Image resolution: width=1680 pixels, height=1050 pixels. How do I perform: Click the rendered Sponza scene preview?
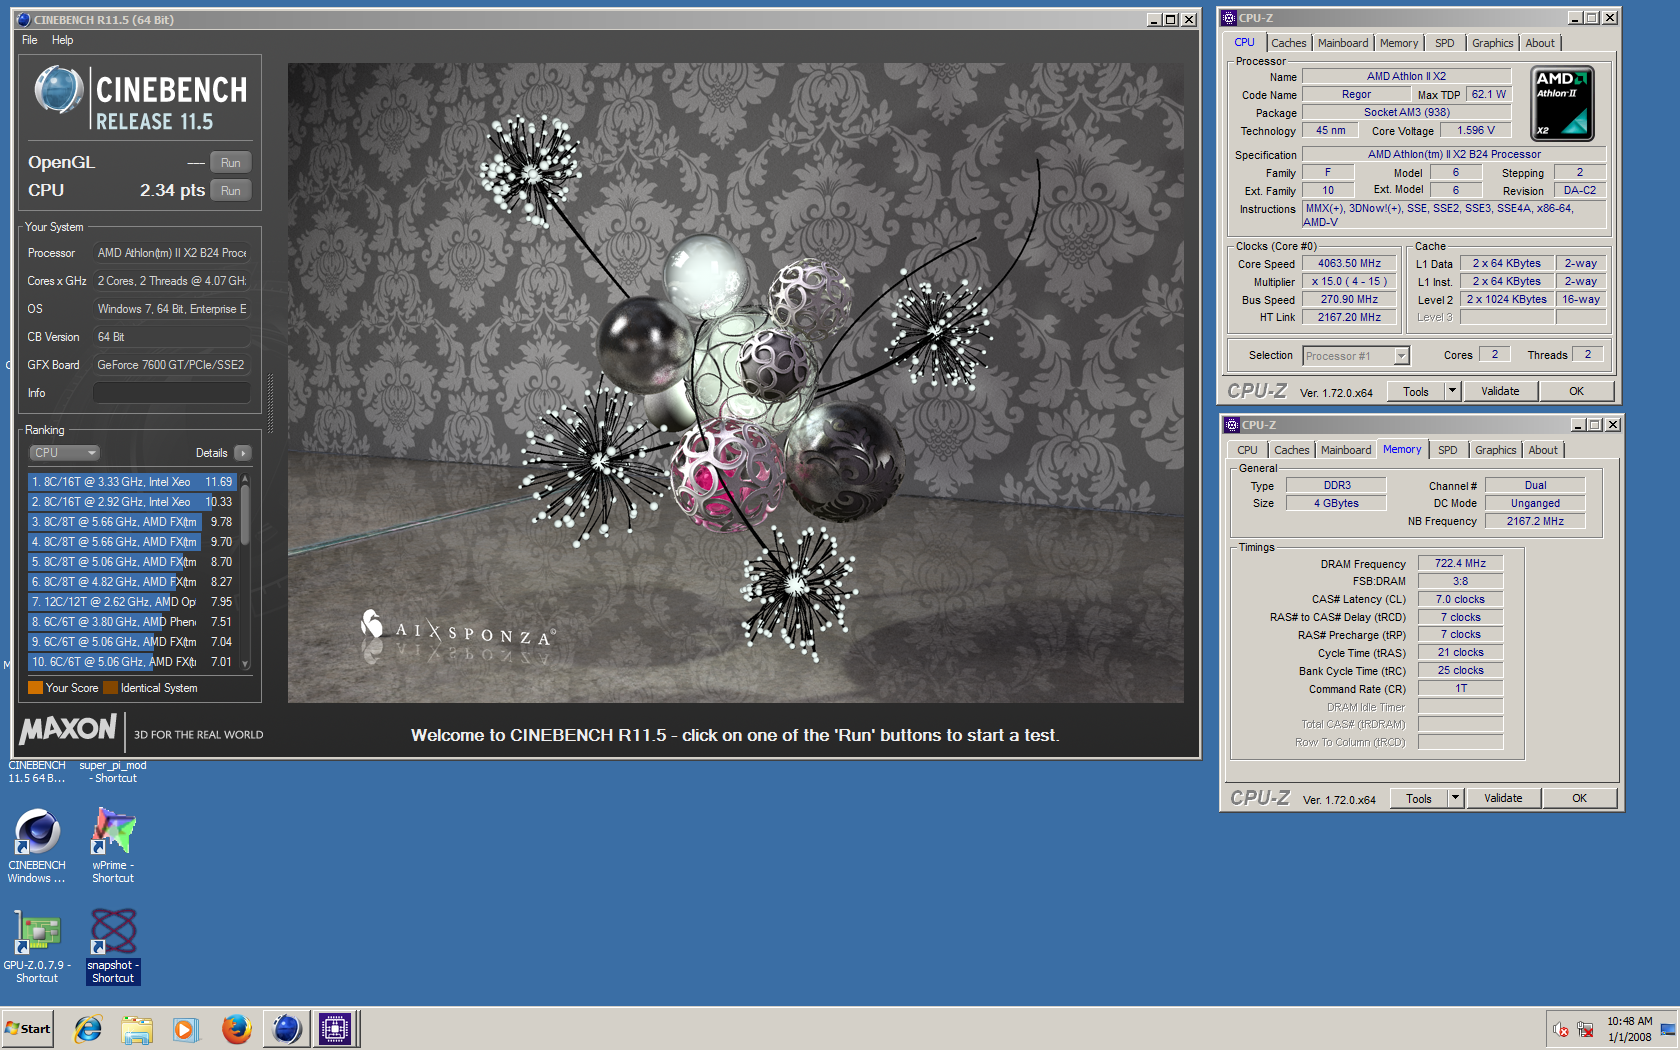click(x=736, y=383)
